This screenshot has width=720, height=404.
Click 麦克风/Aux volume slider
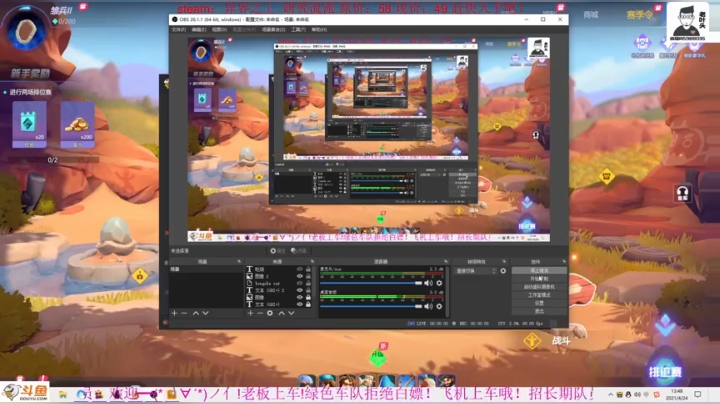371,283
